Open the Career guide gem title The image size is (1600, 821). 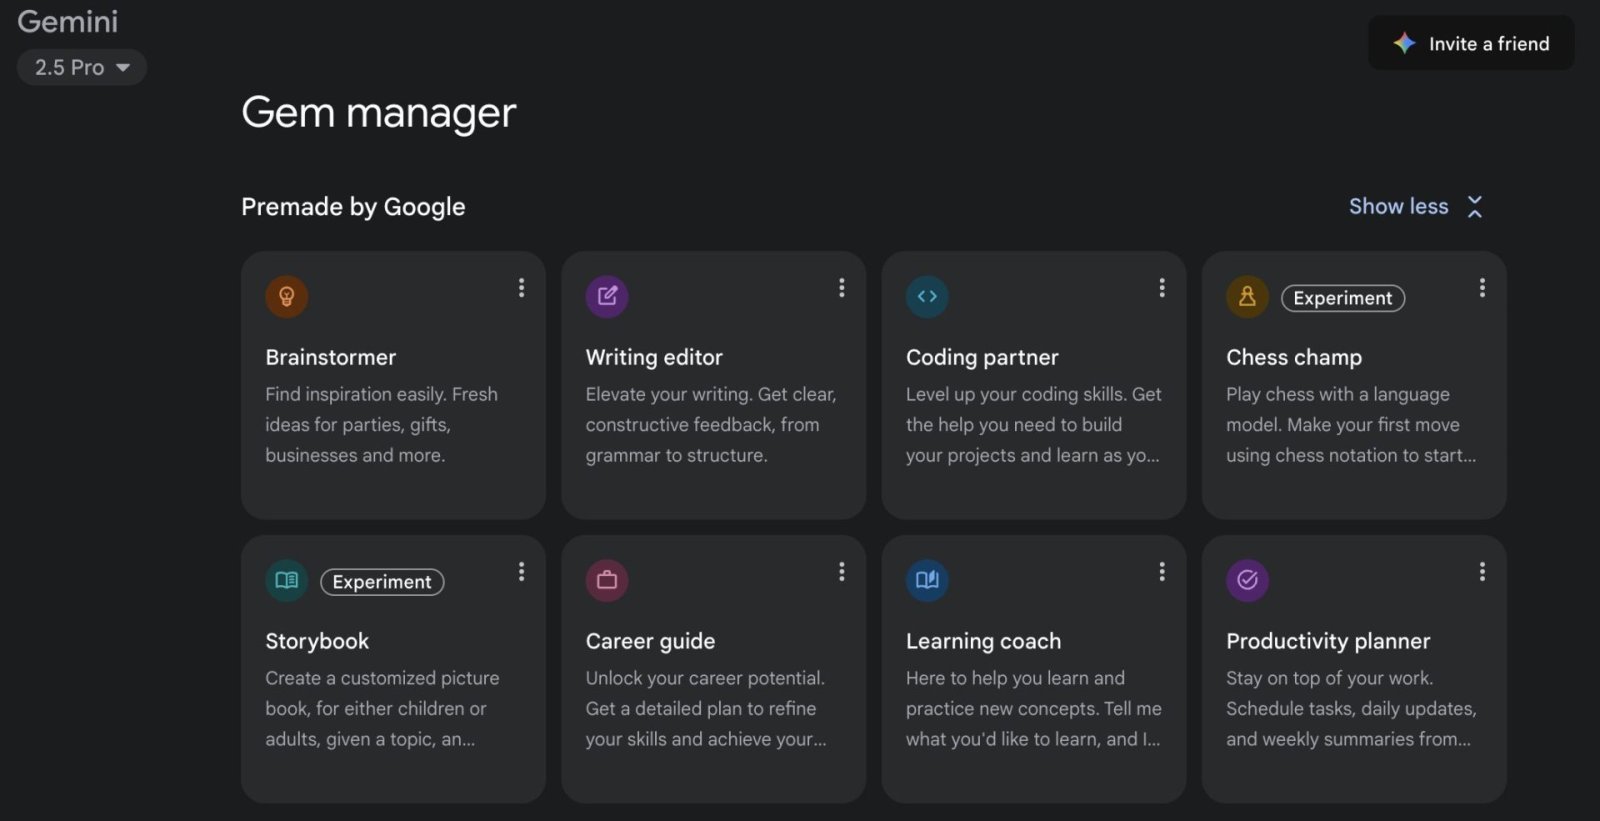click(650, 641)
